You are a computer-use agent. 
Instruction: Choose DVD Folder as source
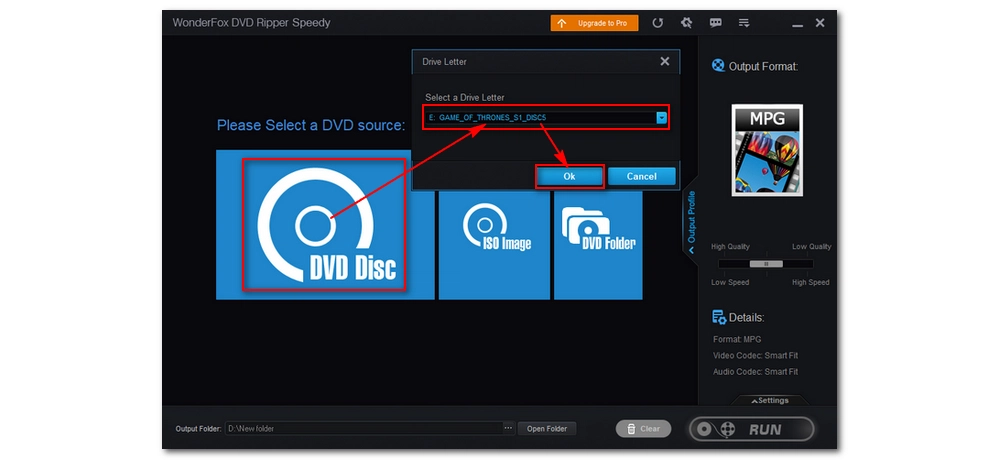[598, 246]
